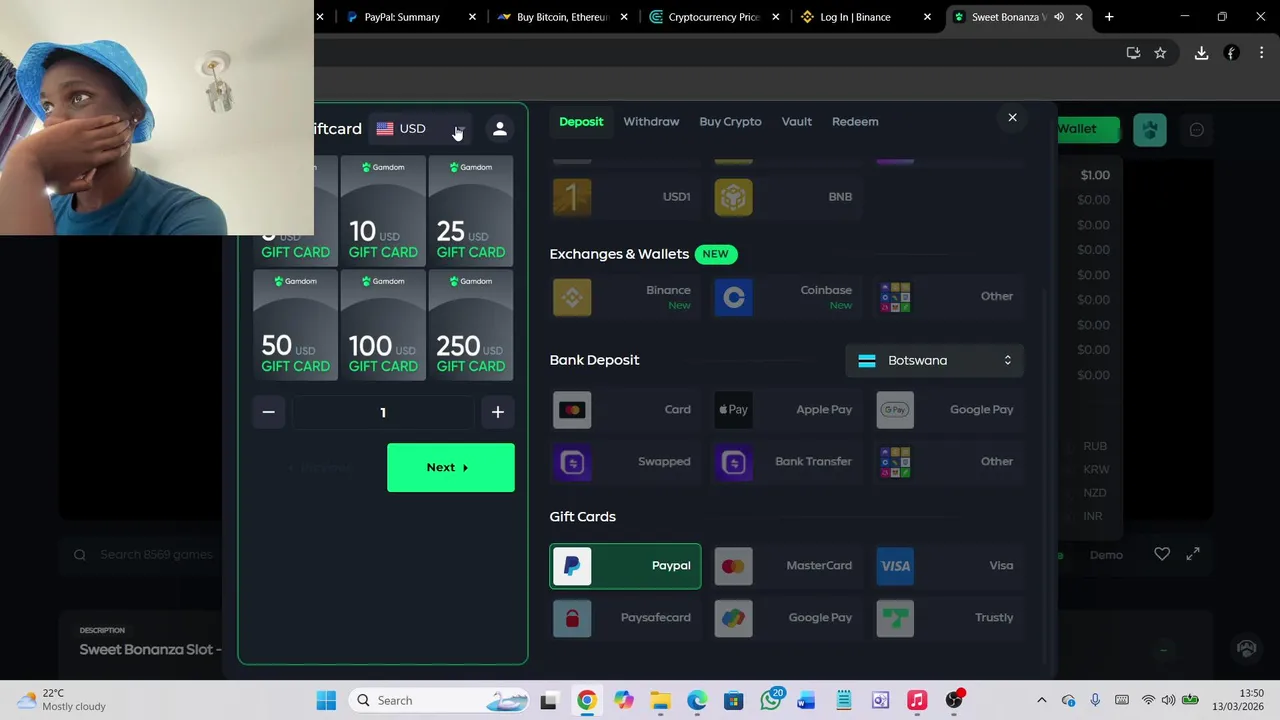This screenshot has height=720, width=1280.
Task: Select the Paypal gift card option
Action: (625, 566)
